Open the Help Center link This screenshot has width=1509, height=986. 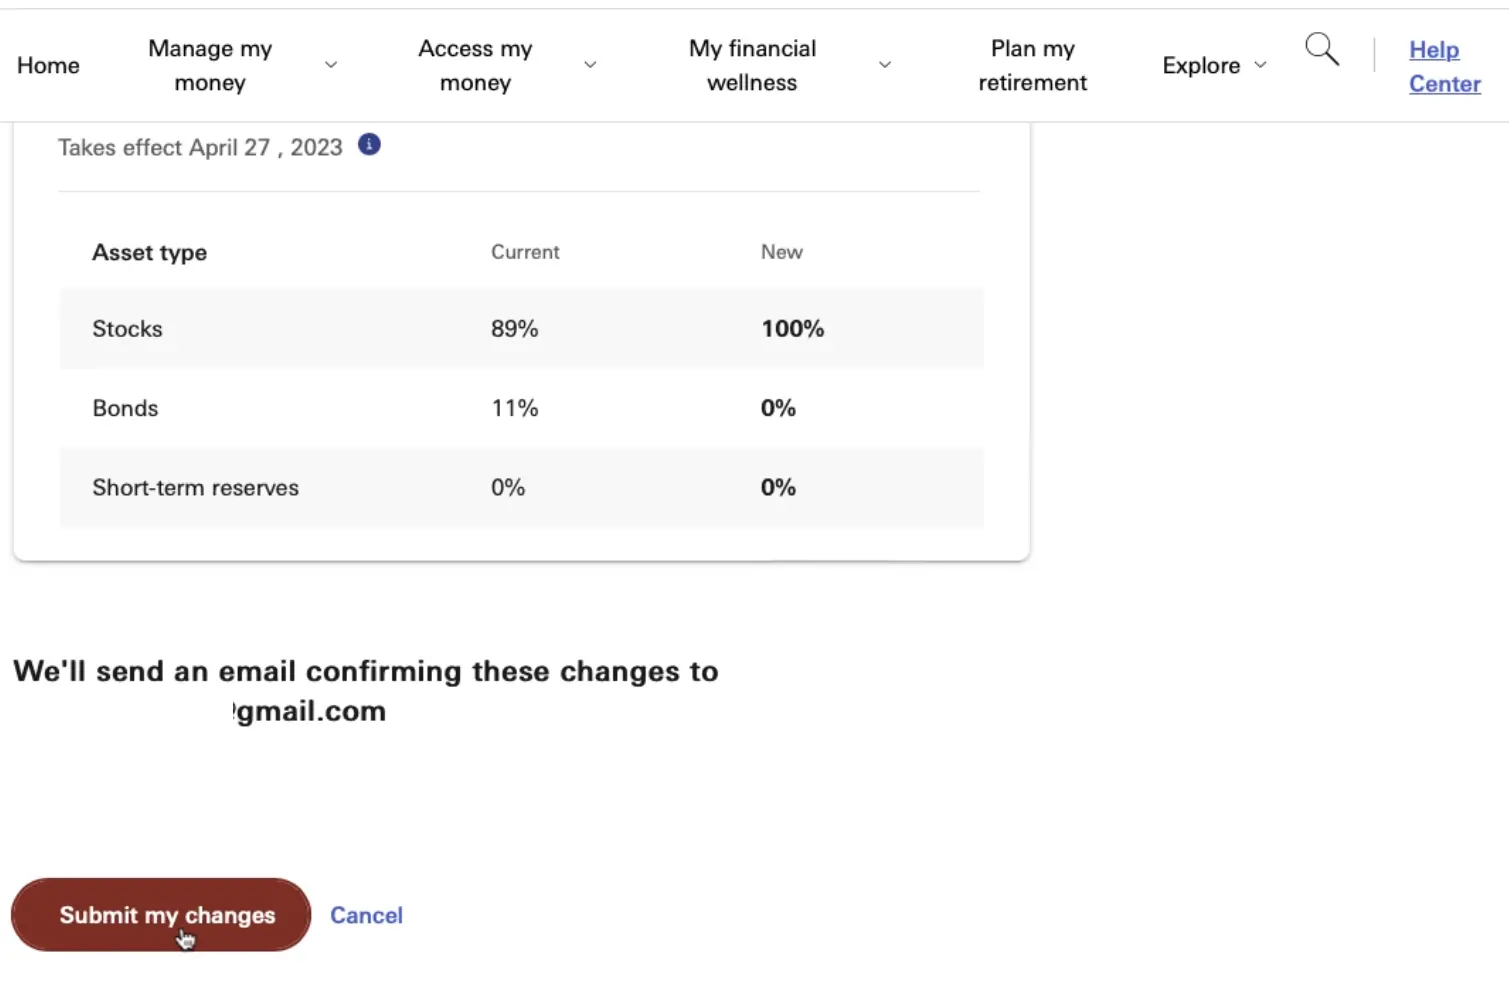click(1445, 66)
